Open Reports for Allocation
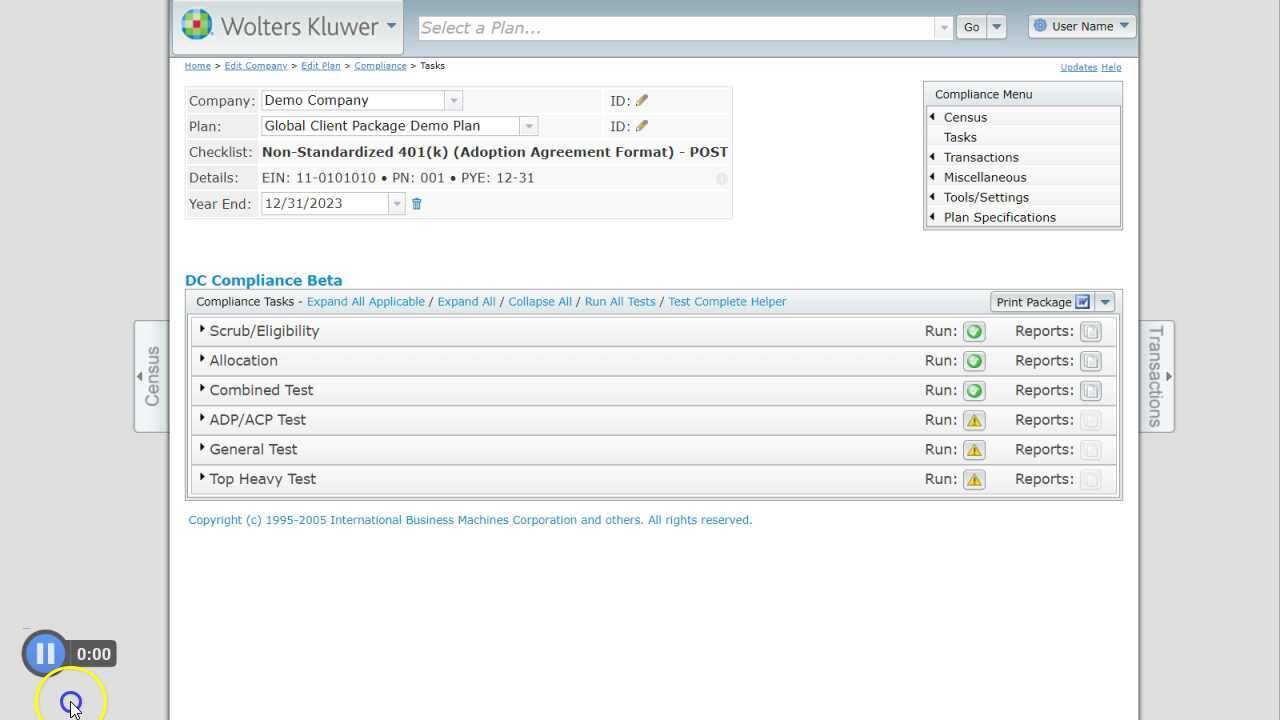This screenshot has width=1280, height=720. coord(1090,361)
